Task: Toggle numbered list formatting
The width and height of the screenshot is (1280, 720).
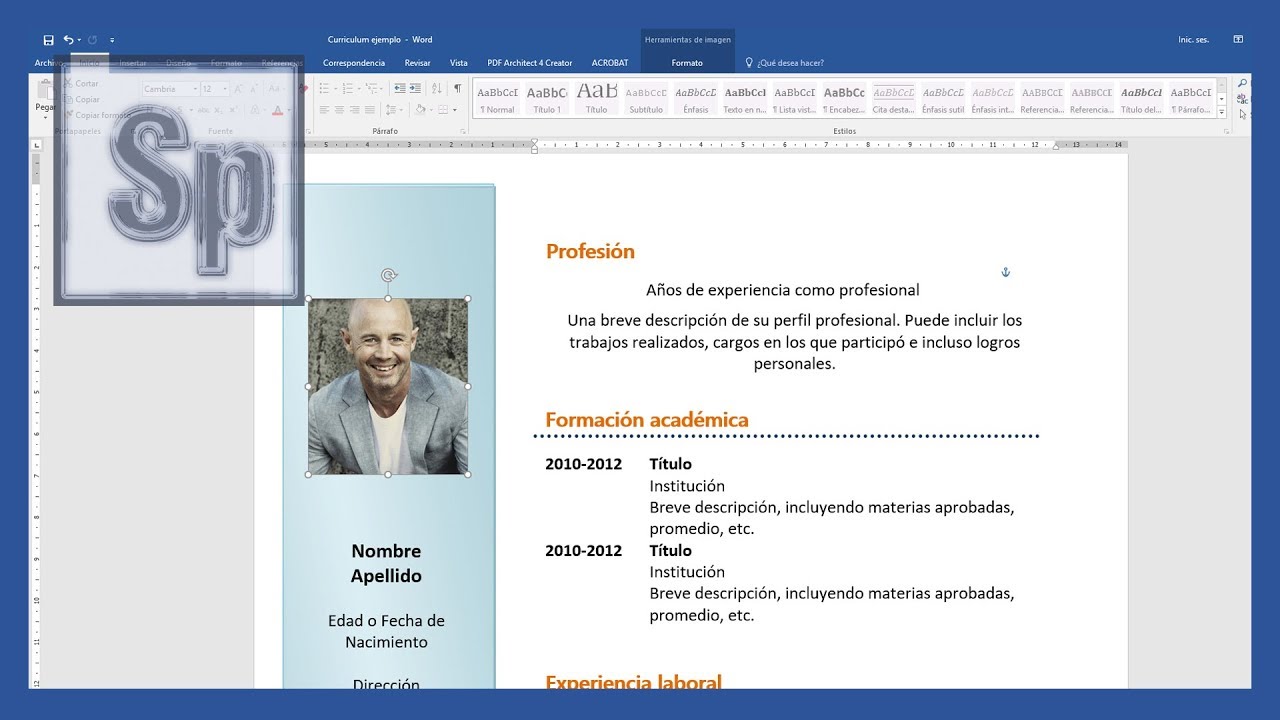Action: point(347,88)
